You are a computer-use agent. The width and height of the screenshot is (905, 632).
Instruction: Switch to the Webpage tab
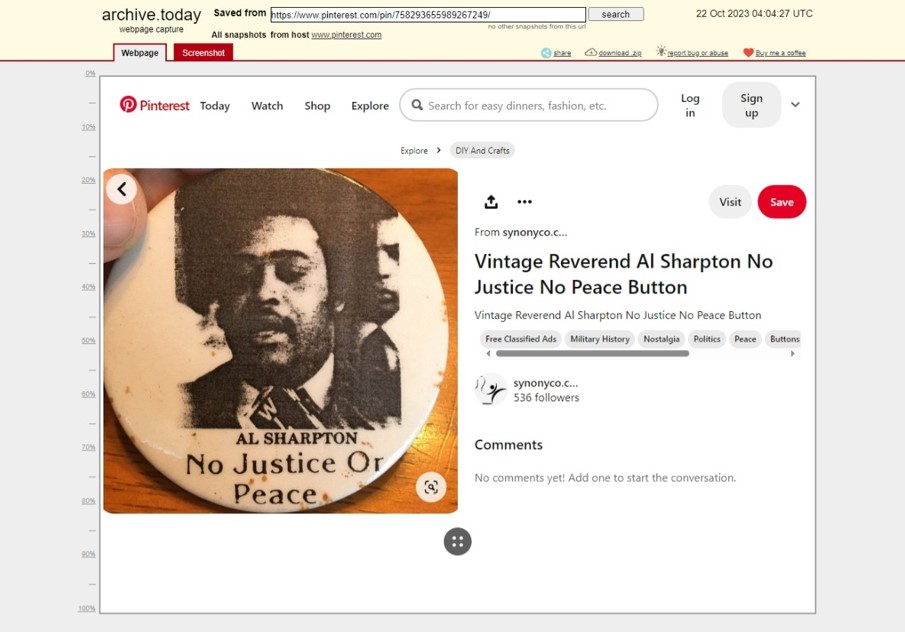point(140,53)
